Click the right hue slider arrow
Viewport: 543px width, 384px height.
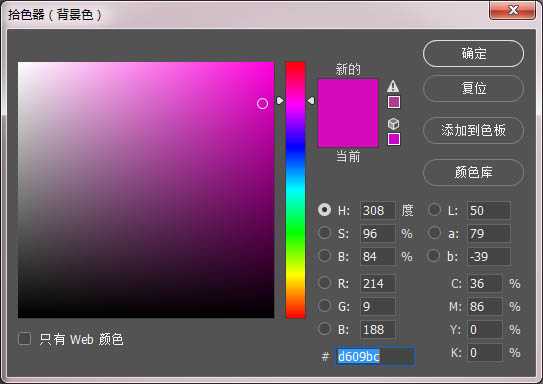311,100
